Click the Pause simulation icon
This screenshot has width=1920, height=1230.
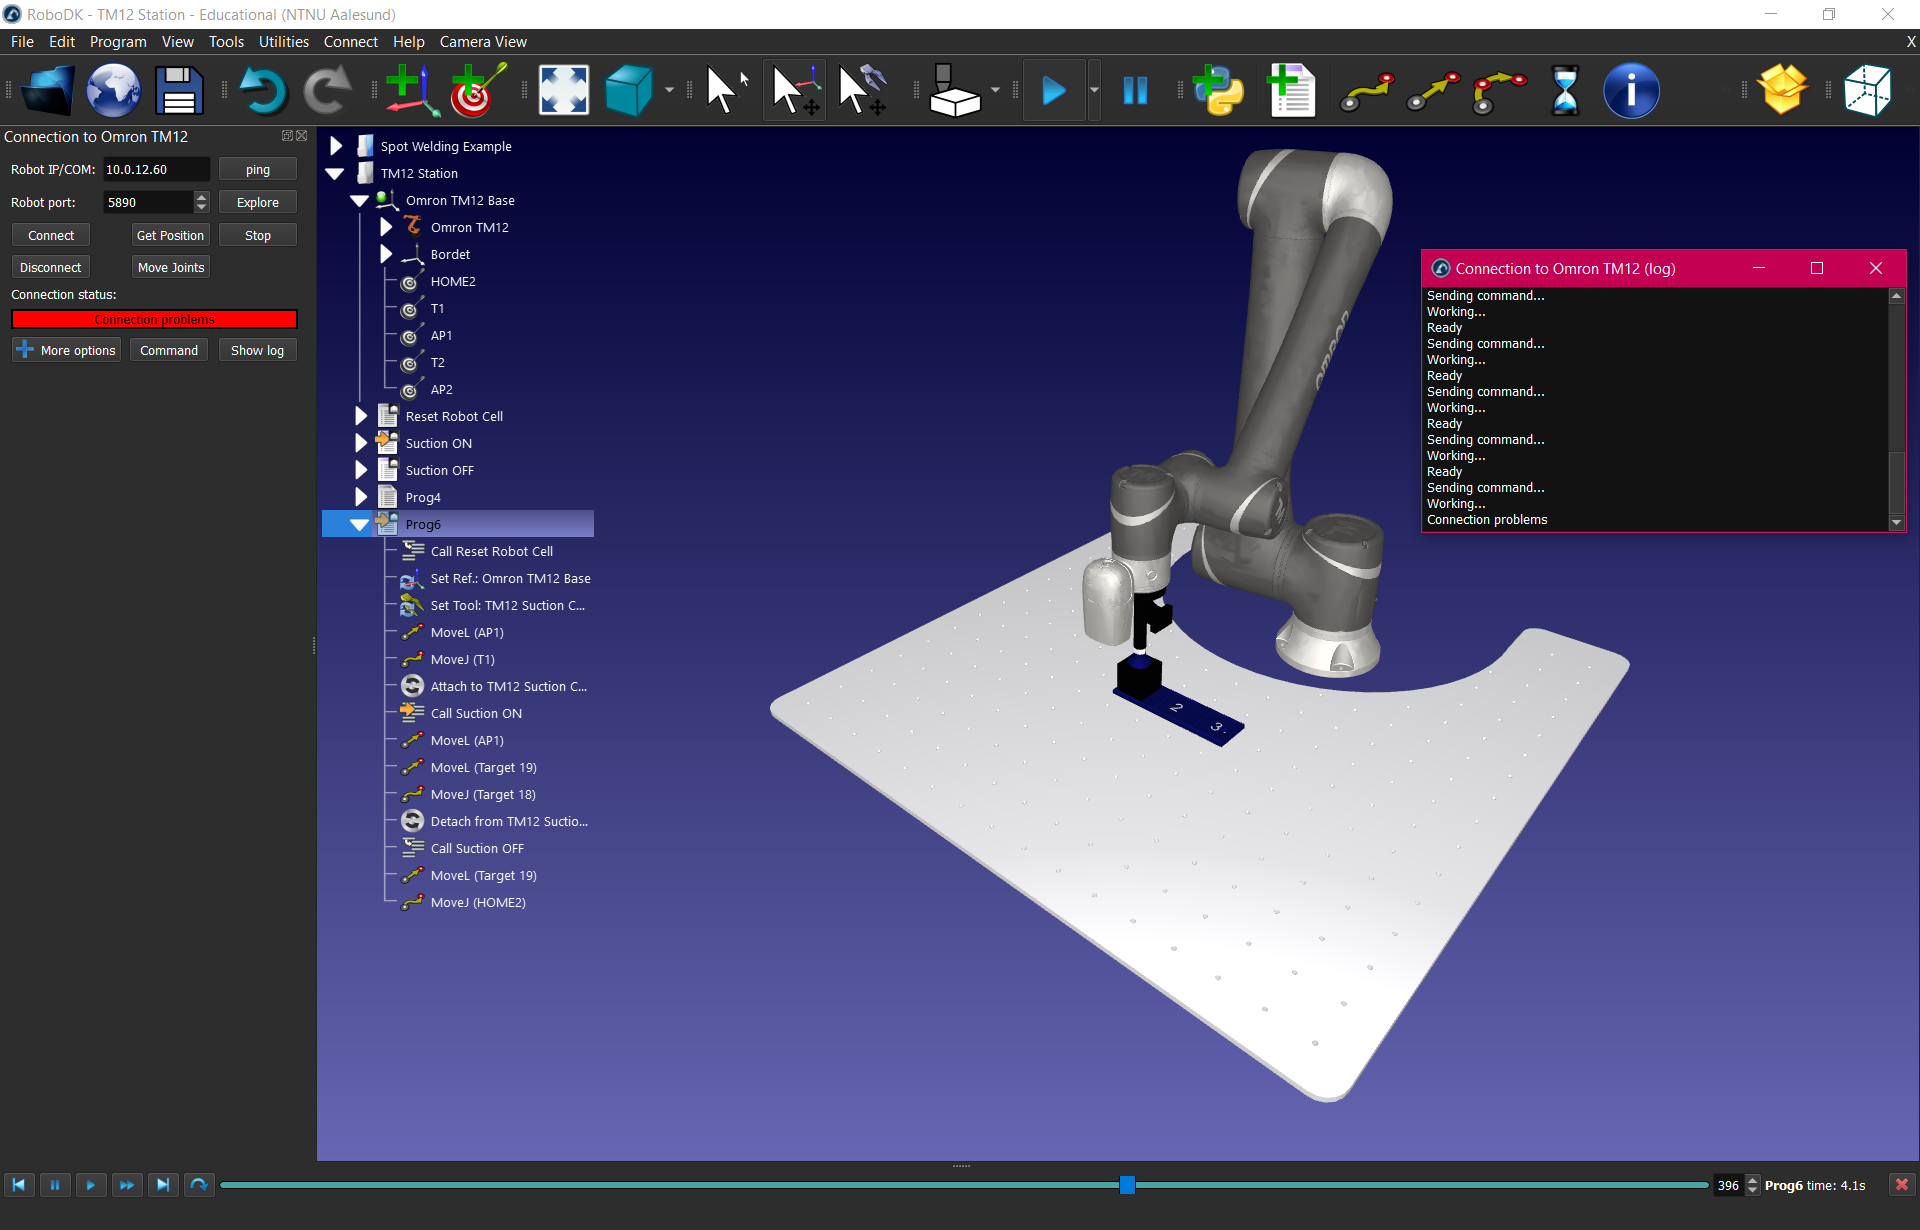pos(1135,90)
